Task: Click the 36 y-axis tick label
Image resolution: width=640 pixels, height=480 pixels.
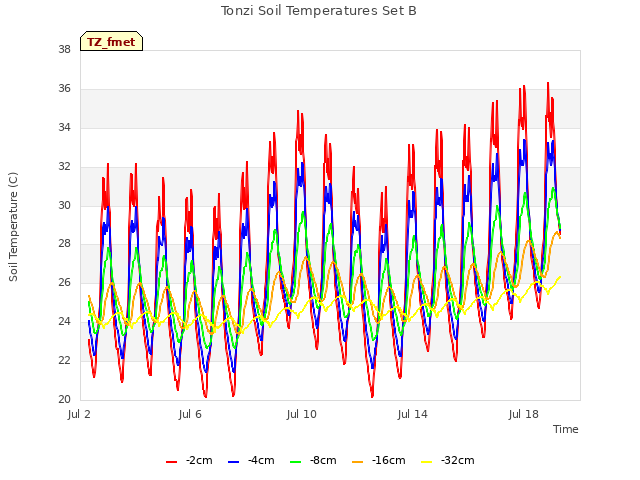Action: click(64, 88)
